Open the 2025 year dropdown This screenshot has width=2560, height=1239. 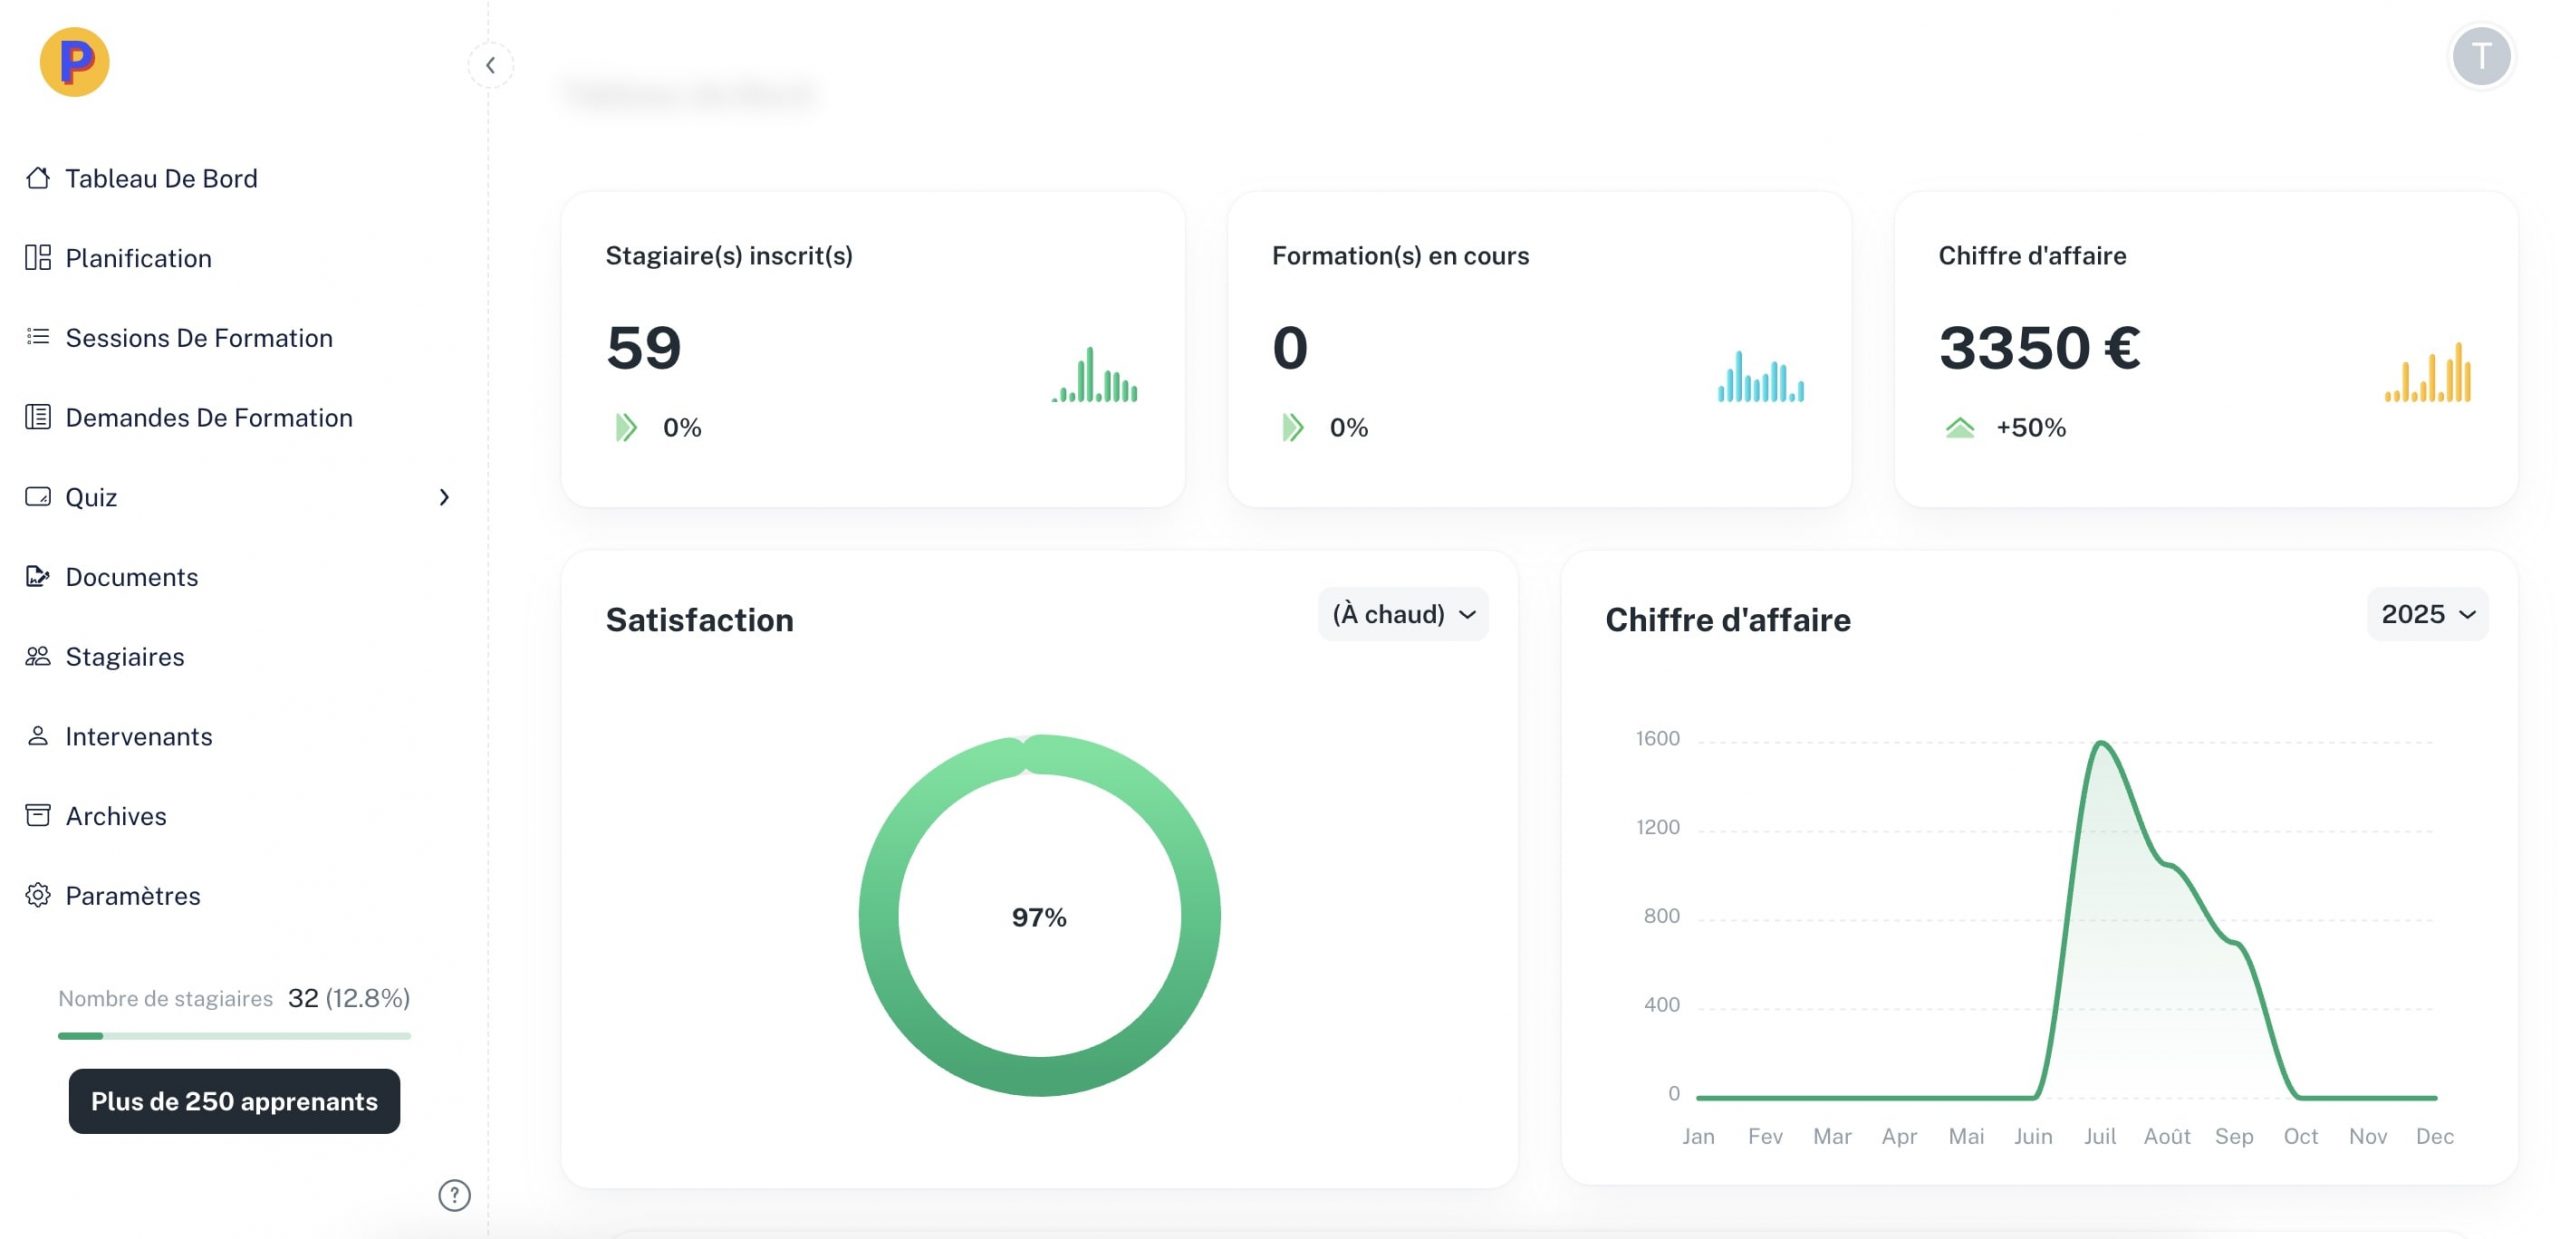(2427, 614)
